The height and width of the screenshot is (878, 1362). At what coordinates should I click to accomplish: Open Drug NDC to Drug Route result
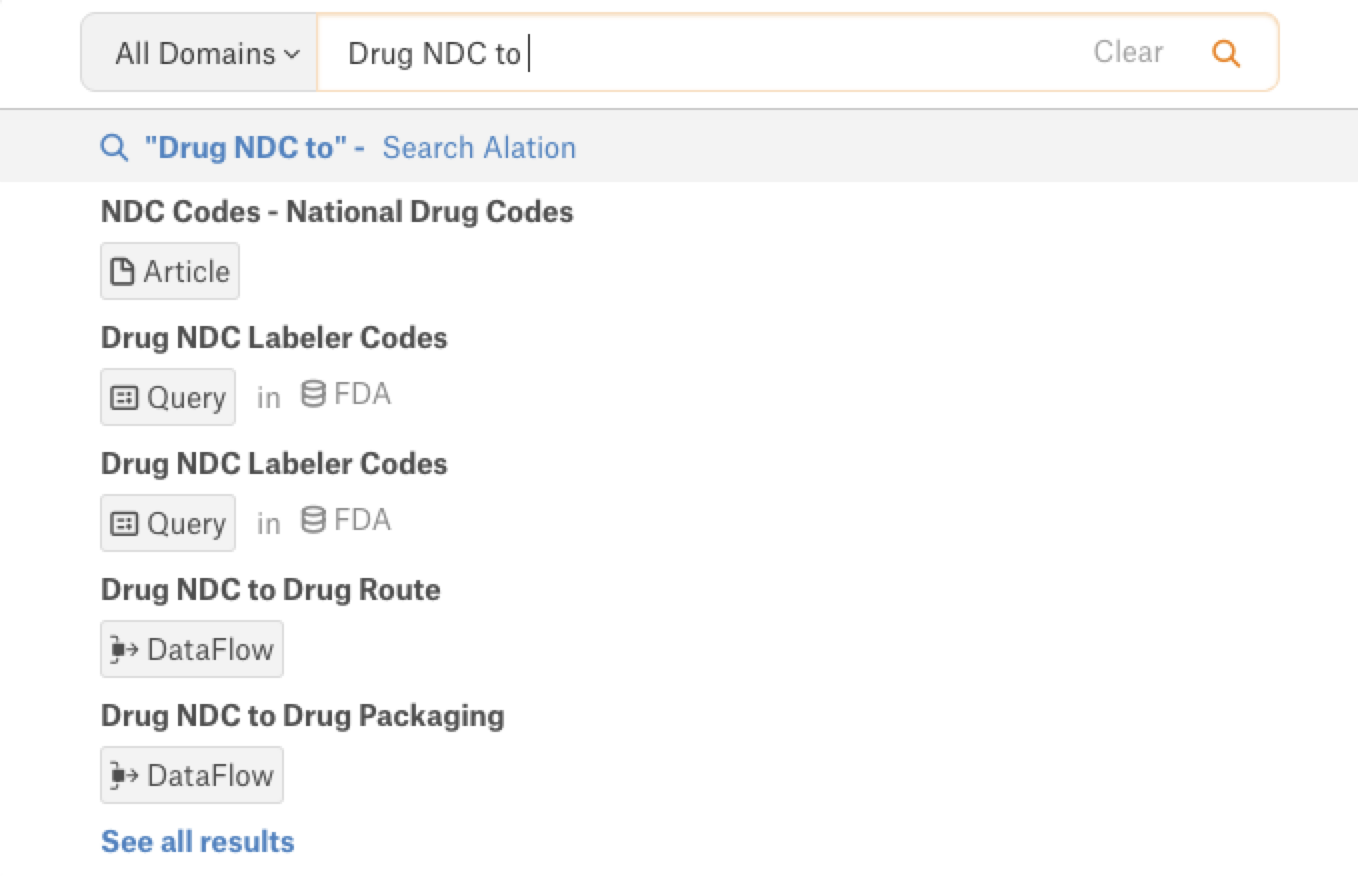(x=271, y=590)
